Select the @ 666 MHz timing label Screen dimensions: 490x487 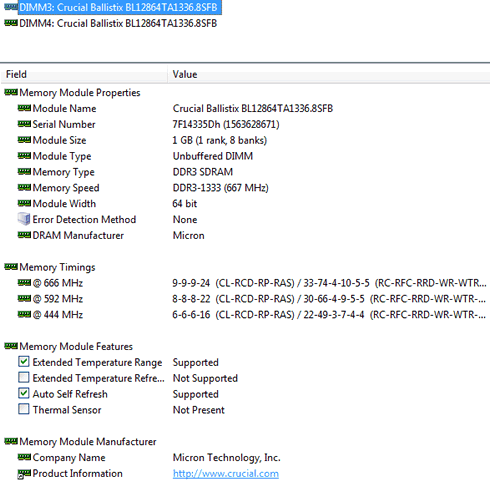click(58, 283)
